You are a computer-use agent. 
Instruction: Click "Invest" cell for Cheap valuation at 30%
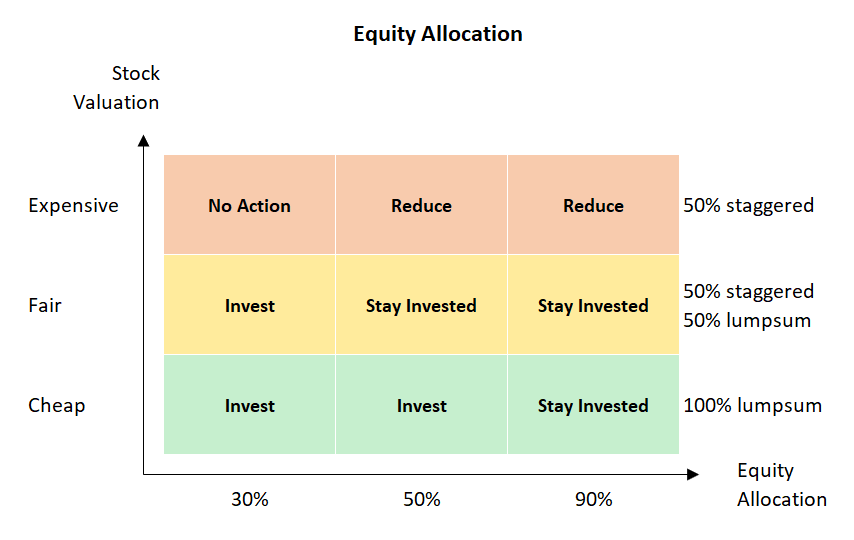tap(249, 406)
